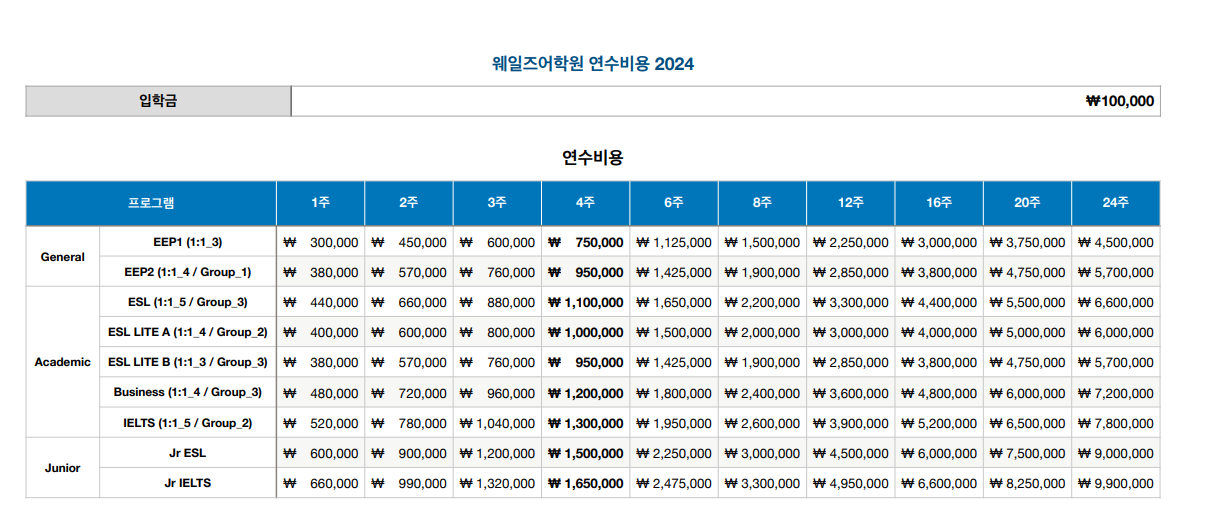Click the Academic category cell

(x=62, y=362)
